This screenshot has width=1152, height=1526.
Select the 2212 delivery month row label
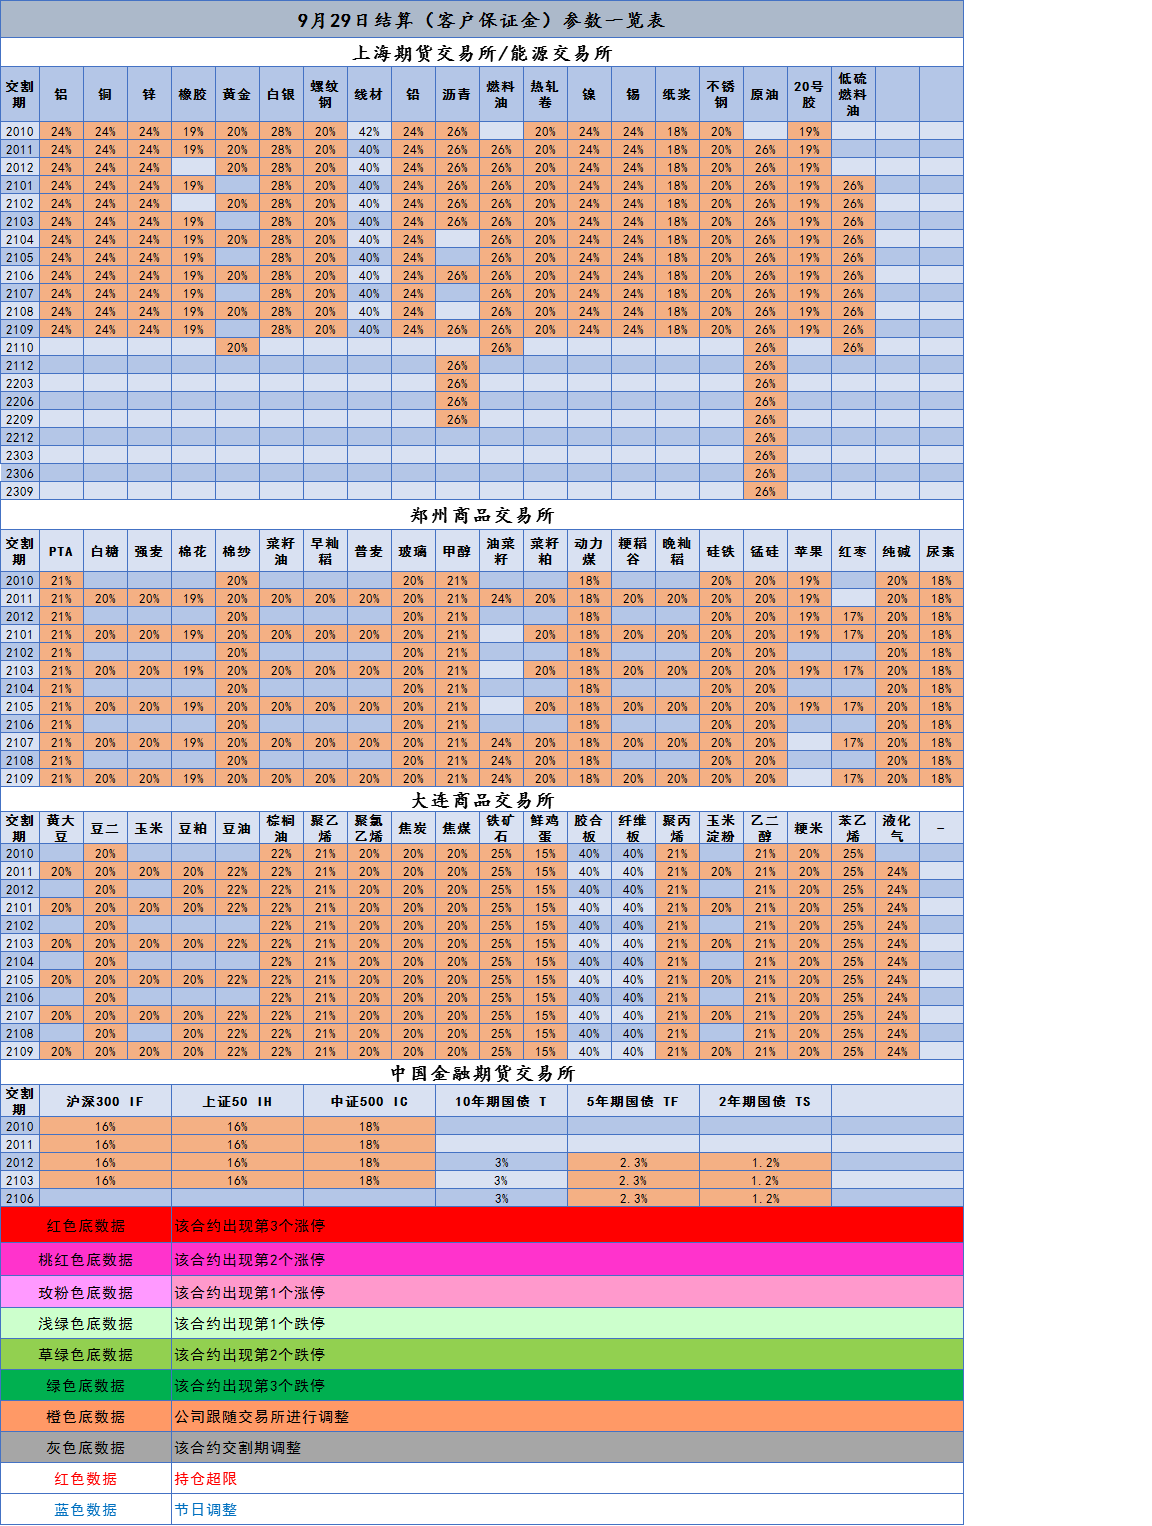coord(20,437)
